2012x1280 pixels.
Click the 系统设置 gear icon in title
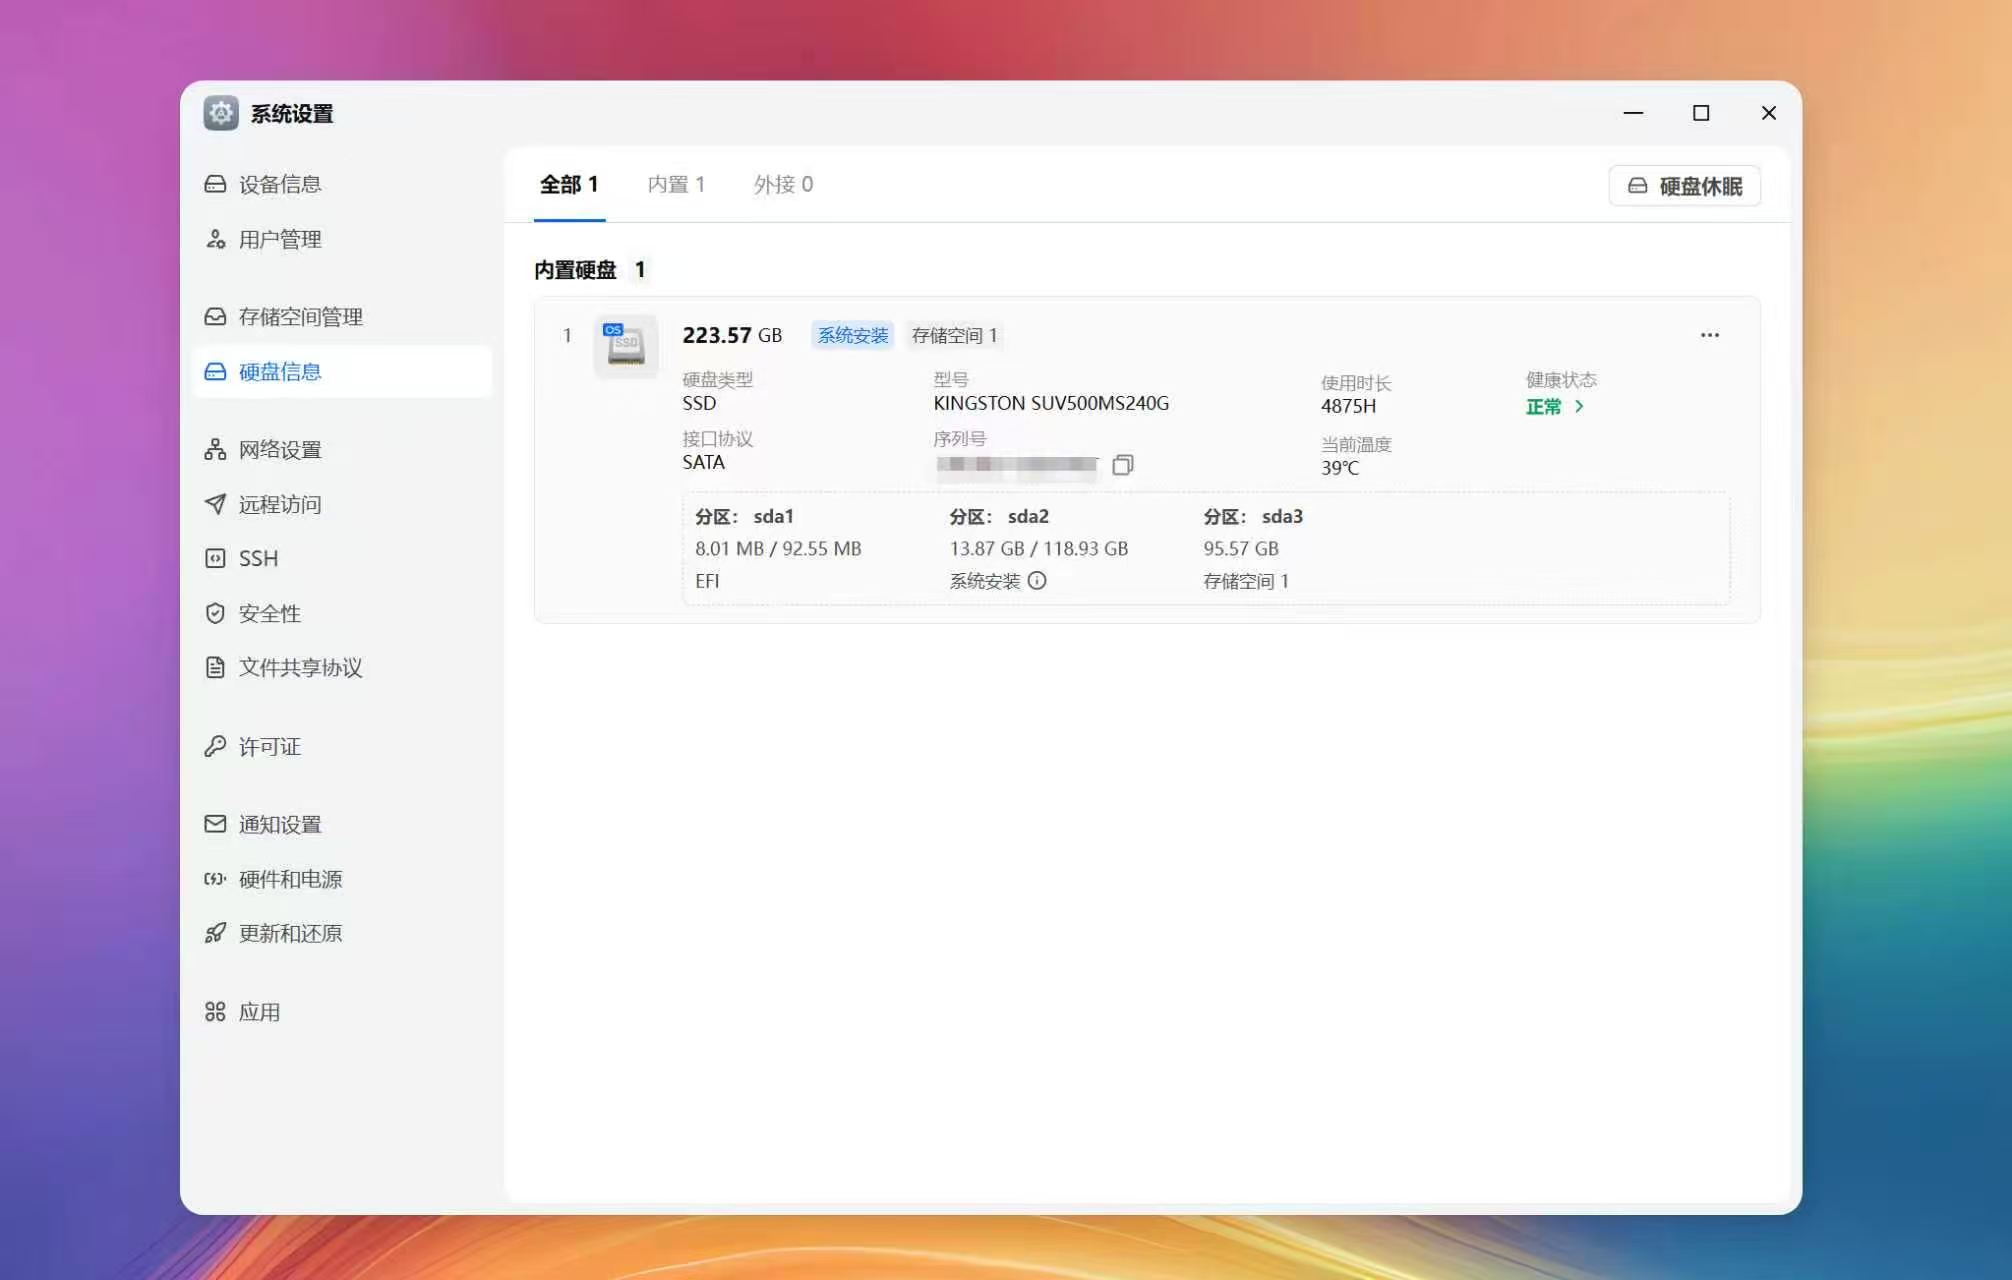tap(221, 113)
